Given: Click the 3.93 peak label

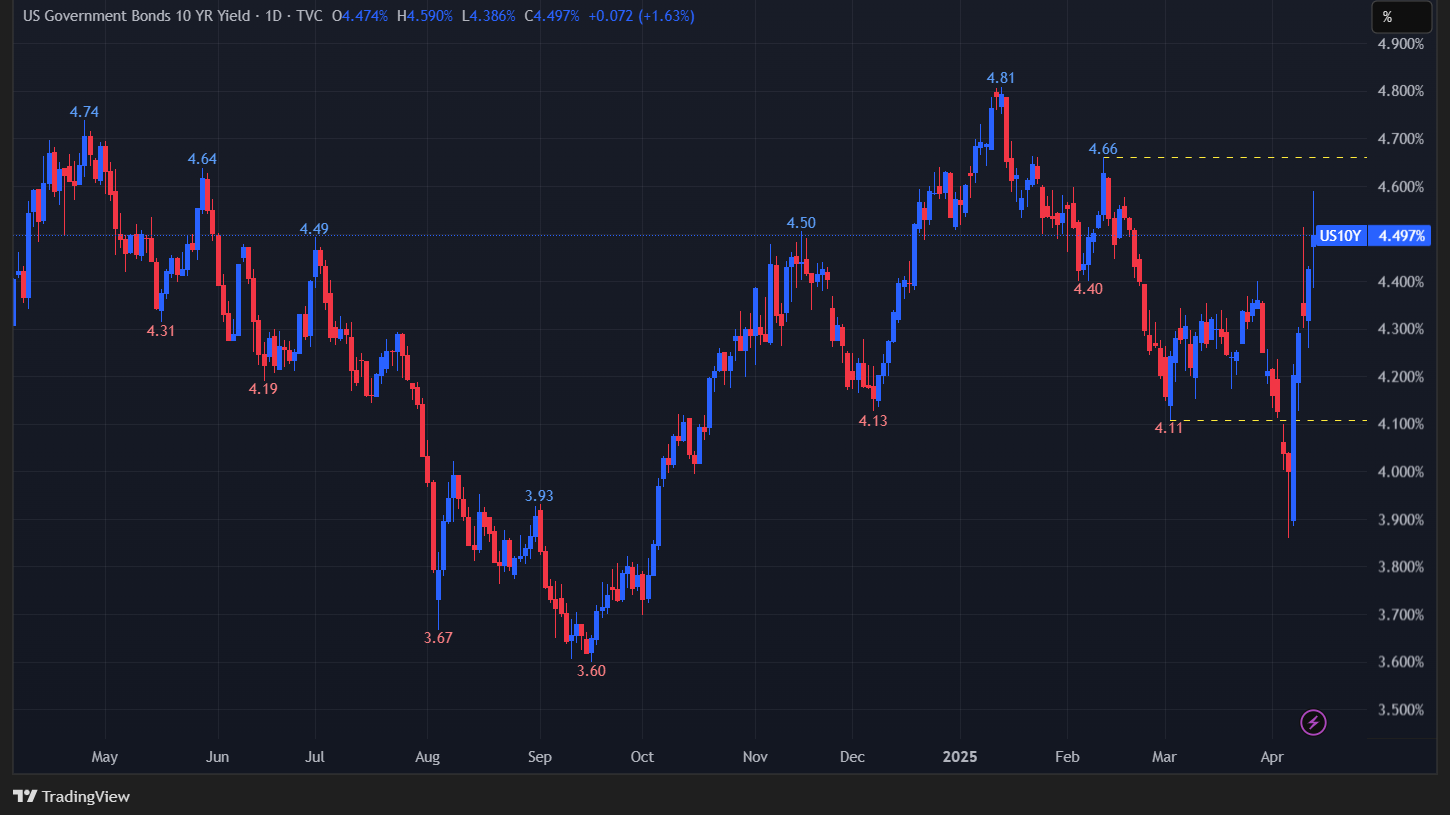Looking at the screenshot, I should 539,496.
